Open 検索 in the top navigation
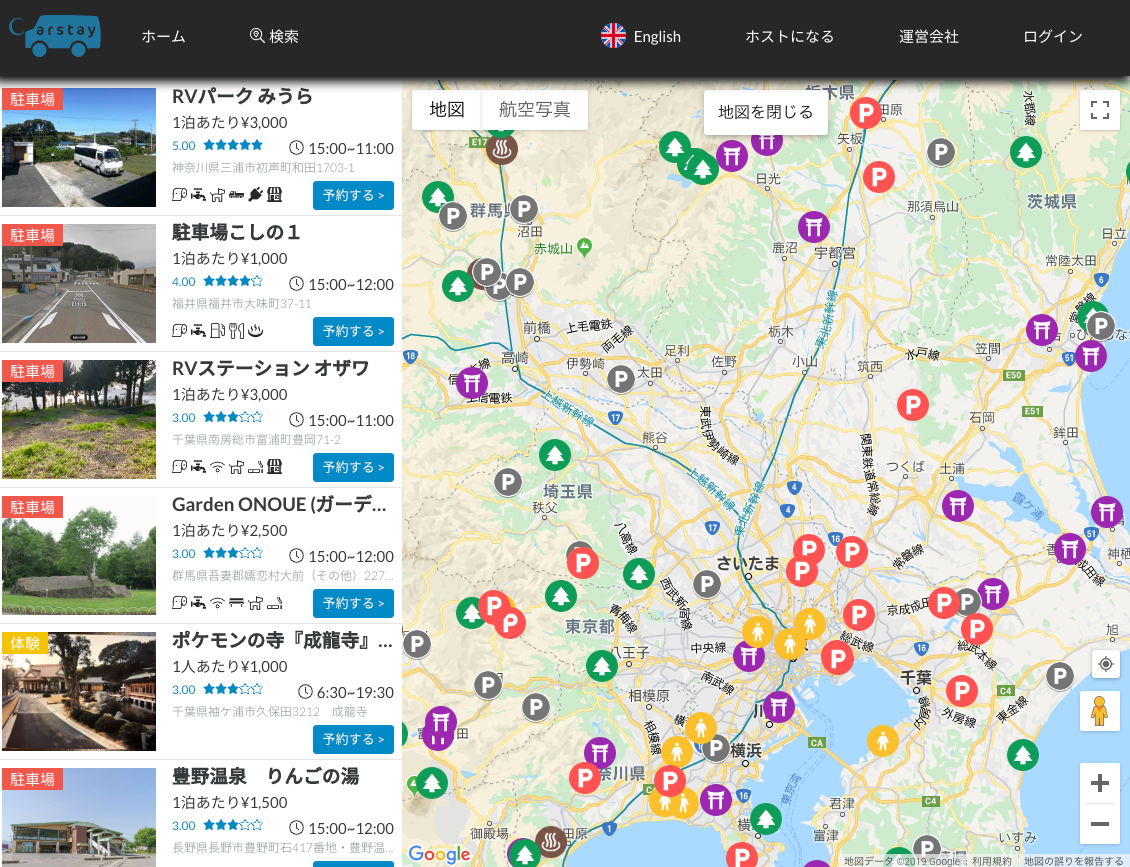The image size is (1130, 867). tap(274, 36)
